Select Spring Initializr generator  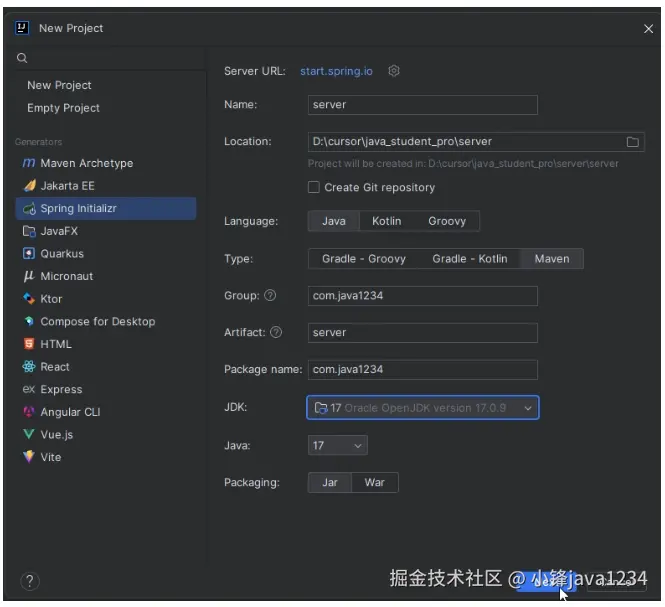(x=106, y=208)
